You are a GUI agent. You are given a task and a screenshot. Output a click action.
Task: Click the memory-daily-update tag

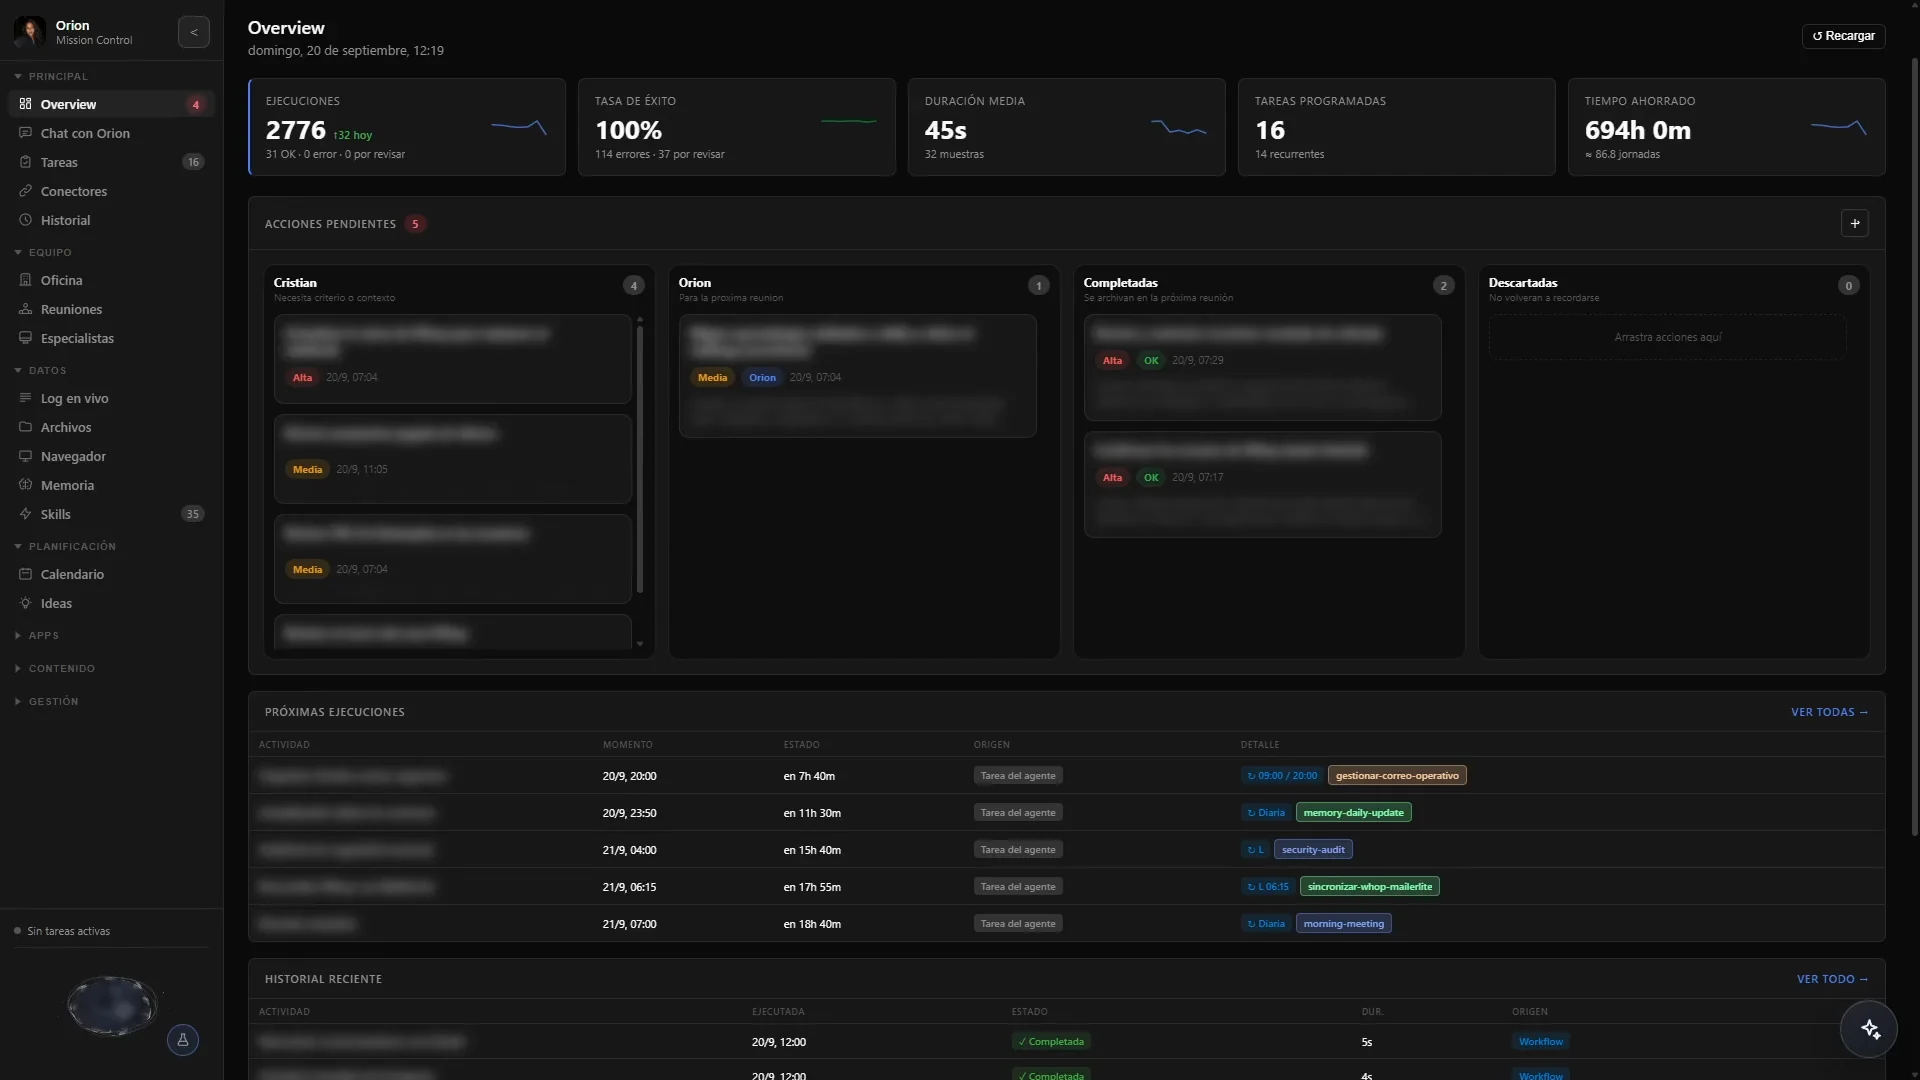click(x=1353, y=813)
